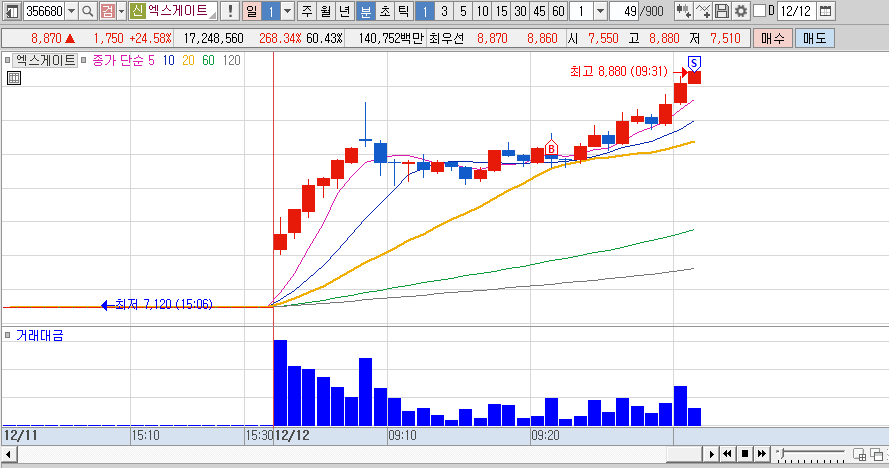Toggle the 엑스게이트 series legend square

7,60
